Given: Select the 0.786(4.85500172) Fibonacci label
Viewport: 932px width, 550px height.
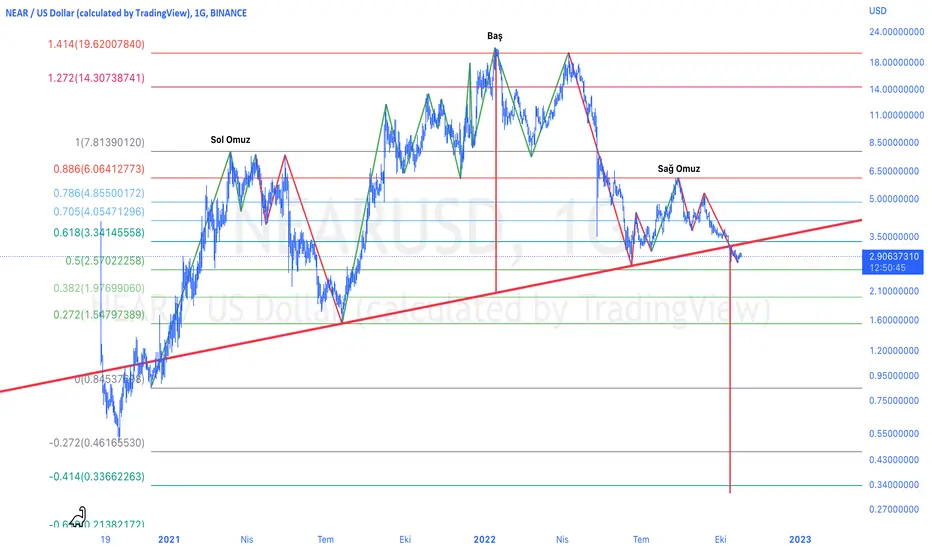Looking at the screenshot, I should (x=99, y=193).
